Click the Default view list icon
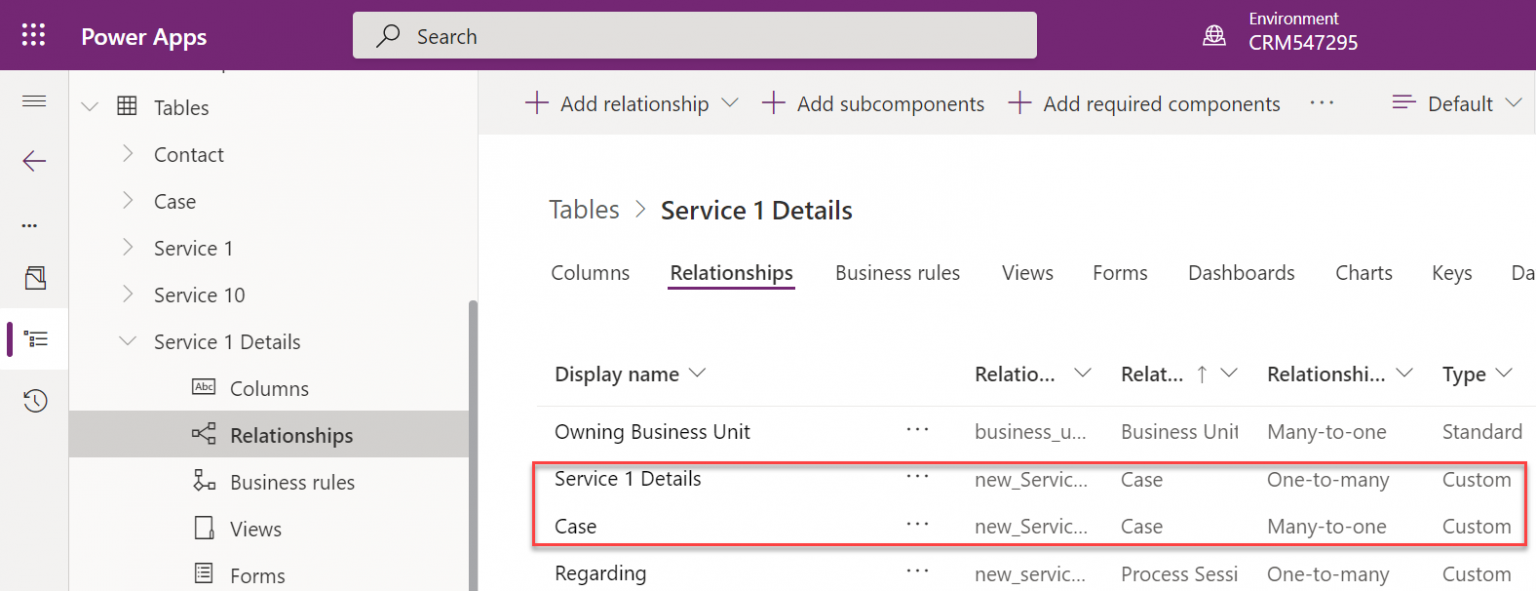Screen dimensions: 1536x591 coord(1404,103)
